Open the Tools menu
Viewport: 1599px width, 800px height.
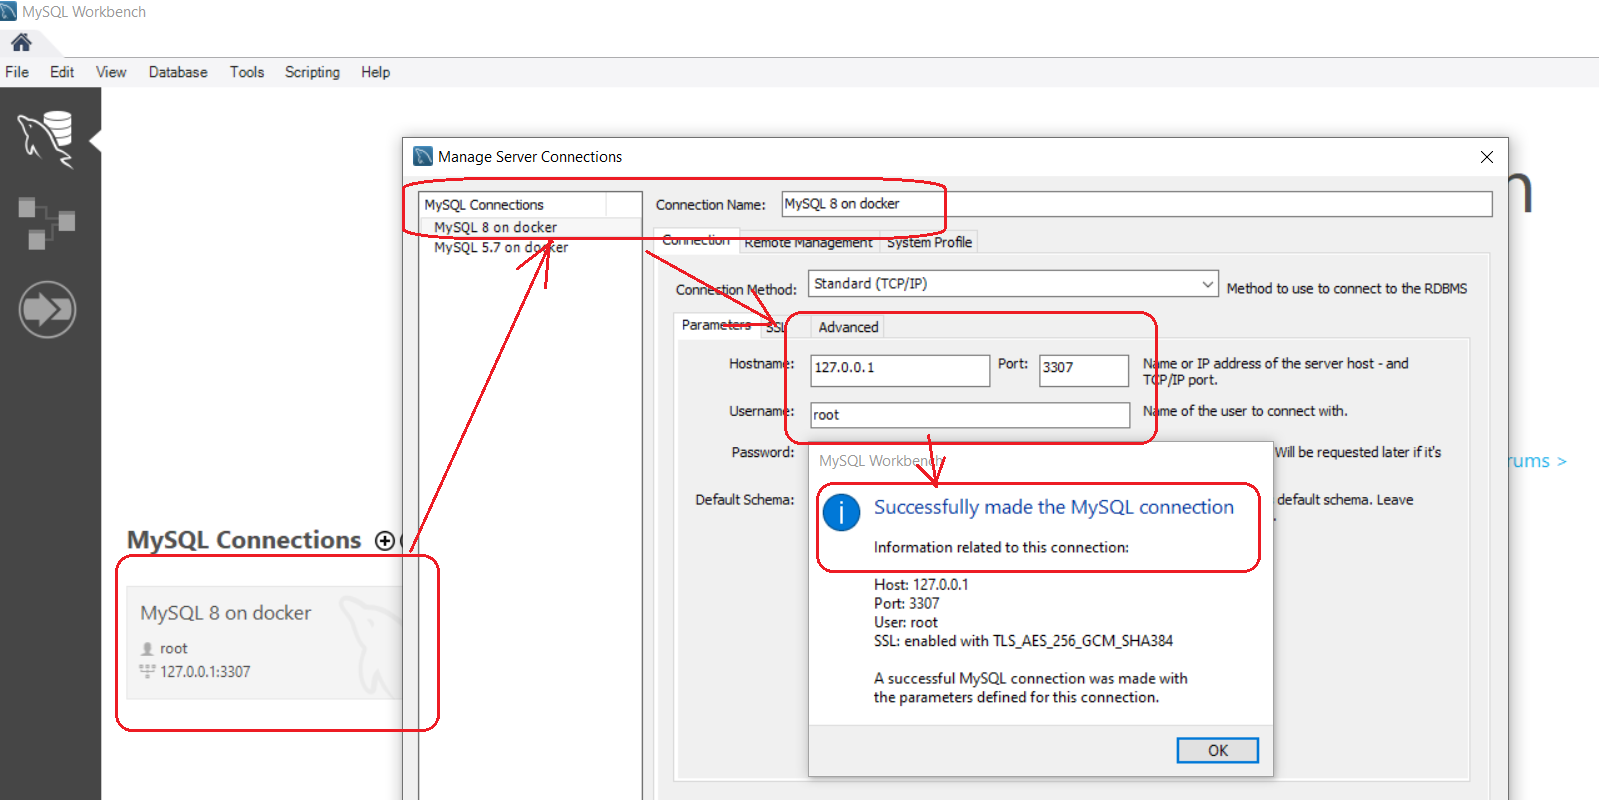click(x=247, y=72)
